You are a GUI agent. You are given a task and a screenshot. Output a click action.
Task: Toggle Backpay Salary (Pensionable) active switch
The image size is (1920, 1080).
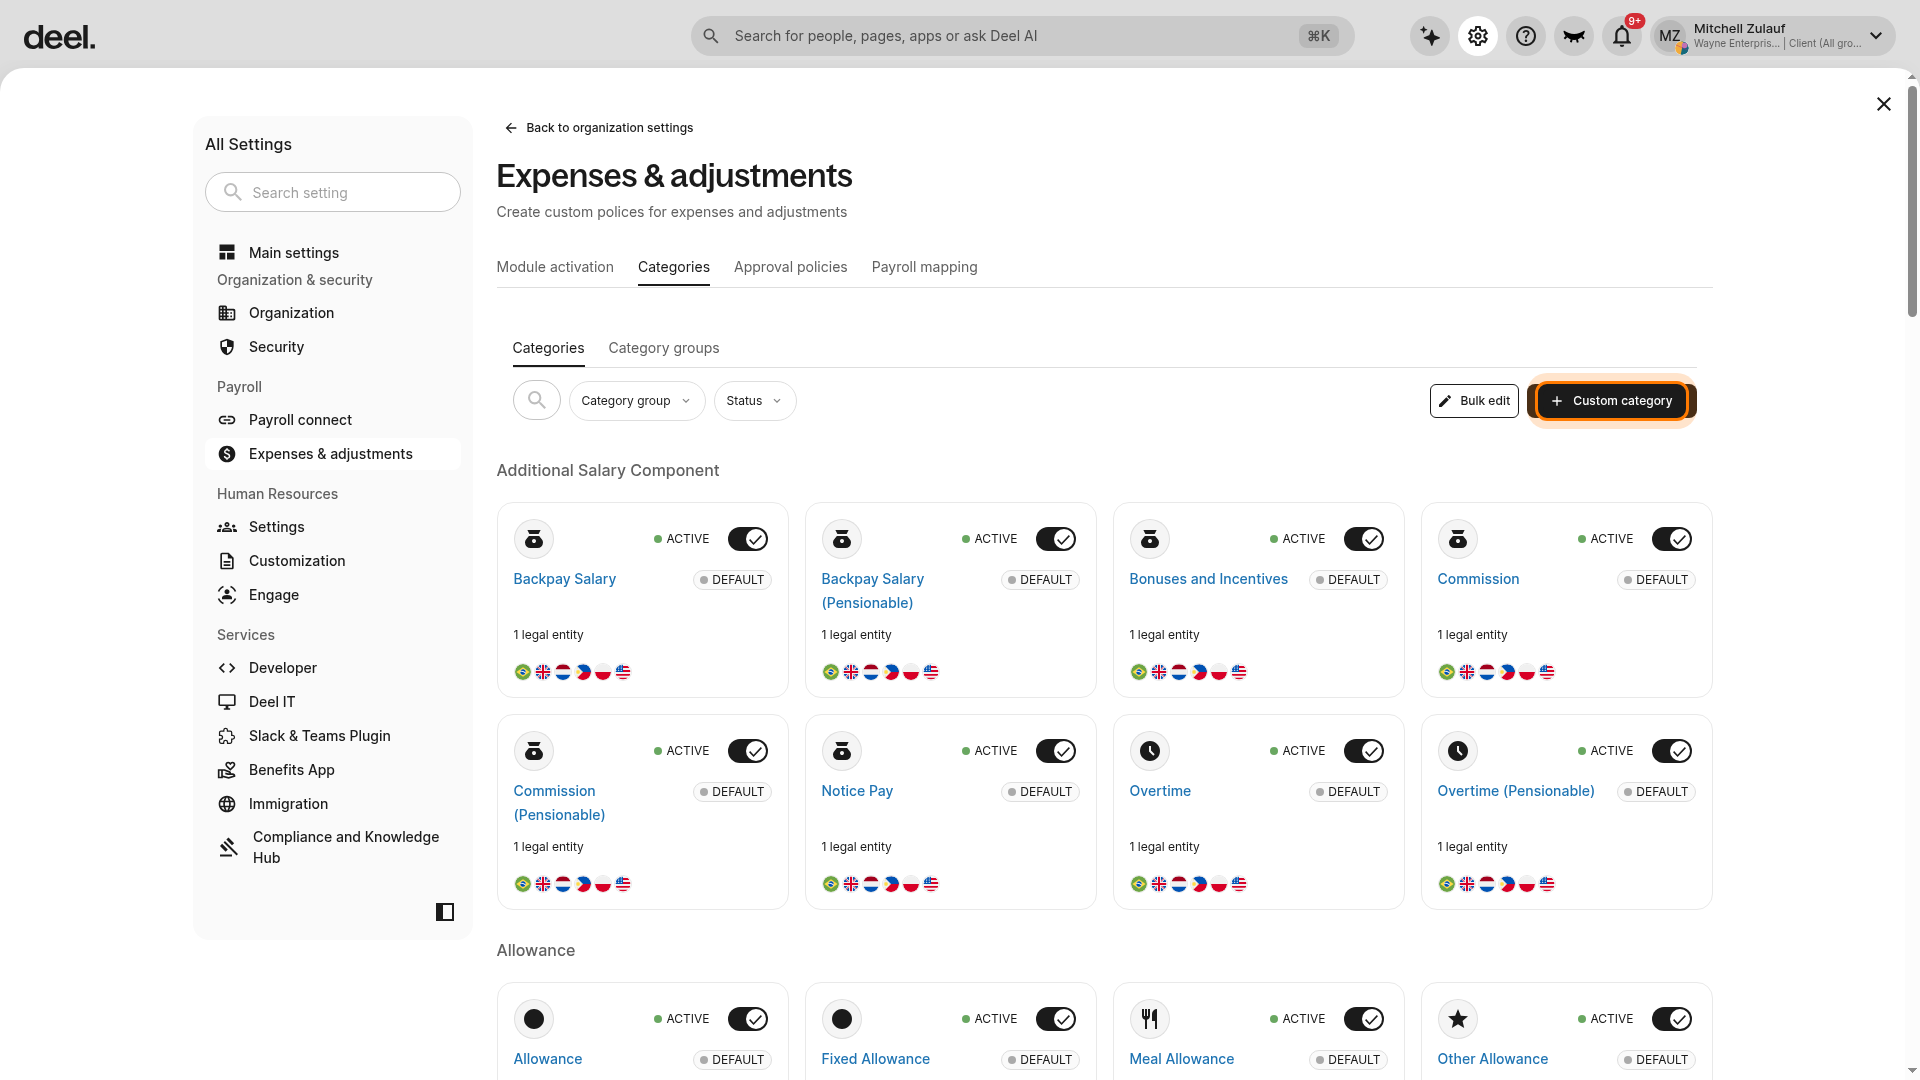1056,539
